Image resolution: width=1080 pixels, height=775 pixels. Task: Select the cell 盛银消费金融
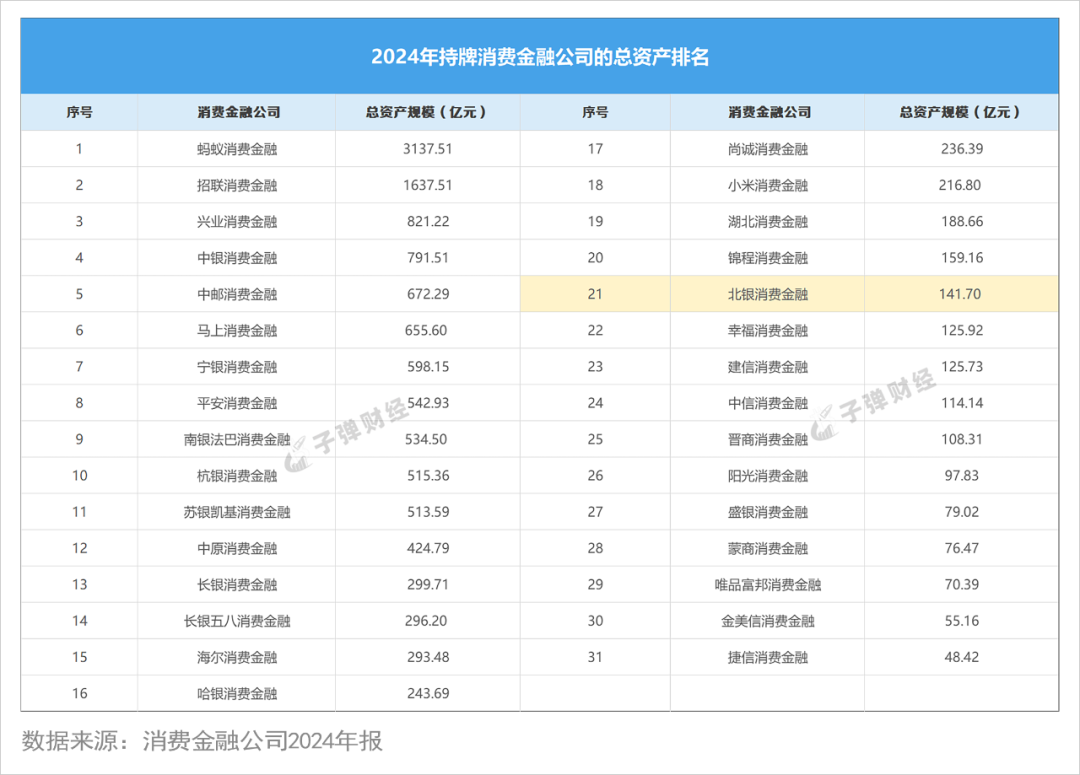click(768, 512)
